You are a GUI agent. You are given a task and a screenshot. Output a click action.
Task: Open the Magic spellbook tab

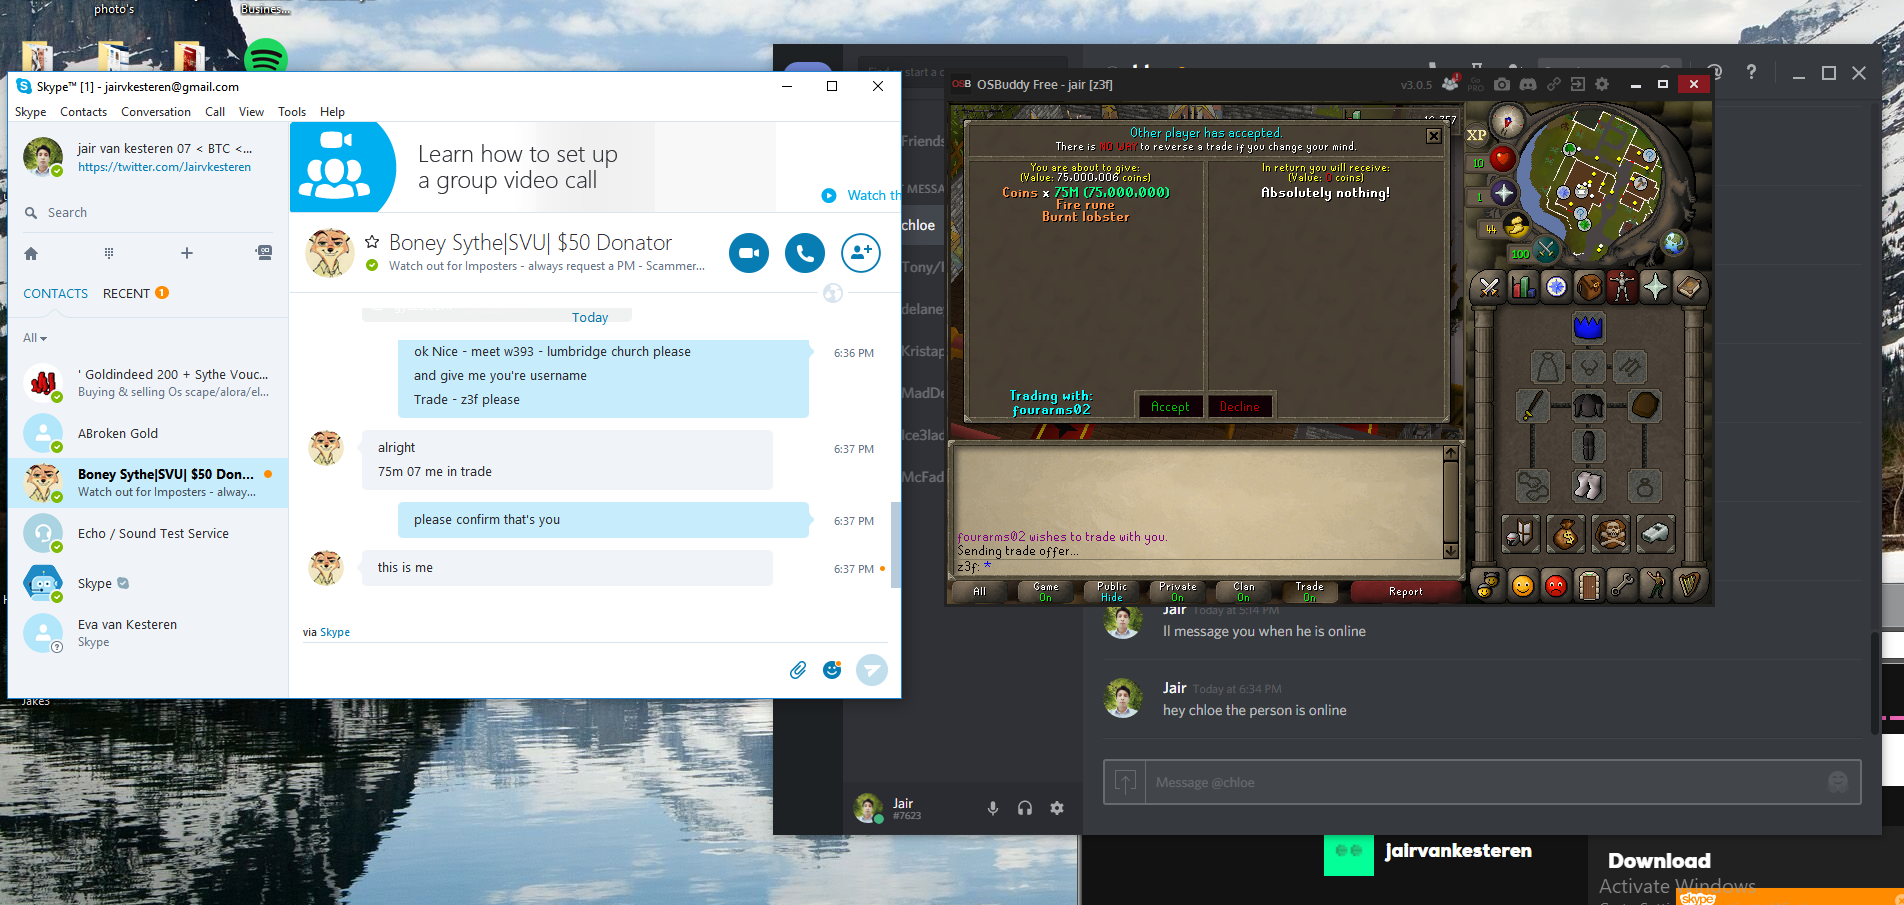click(1688, 288)
